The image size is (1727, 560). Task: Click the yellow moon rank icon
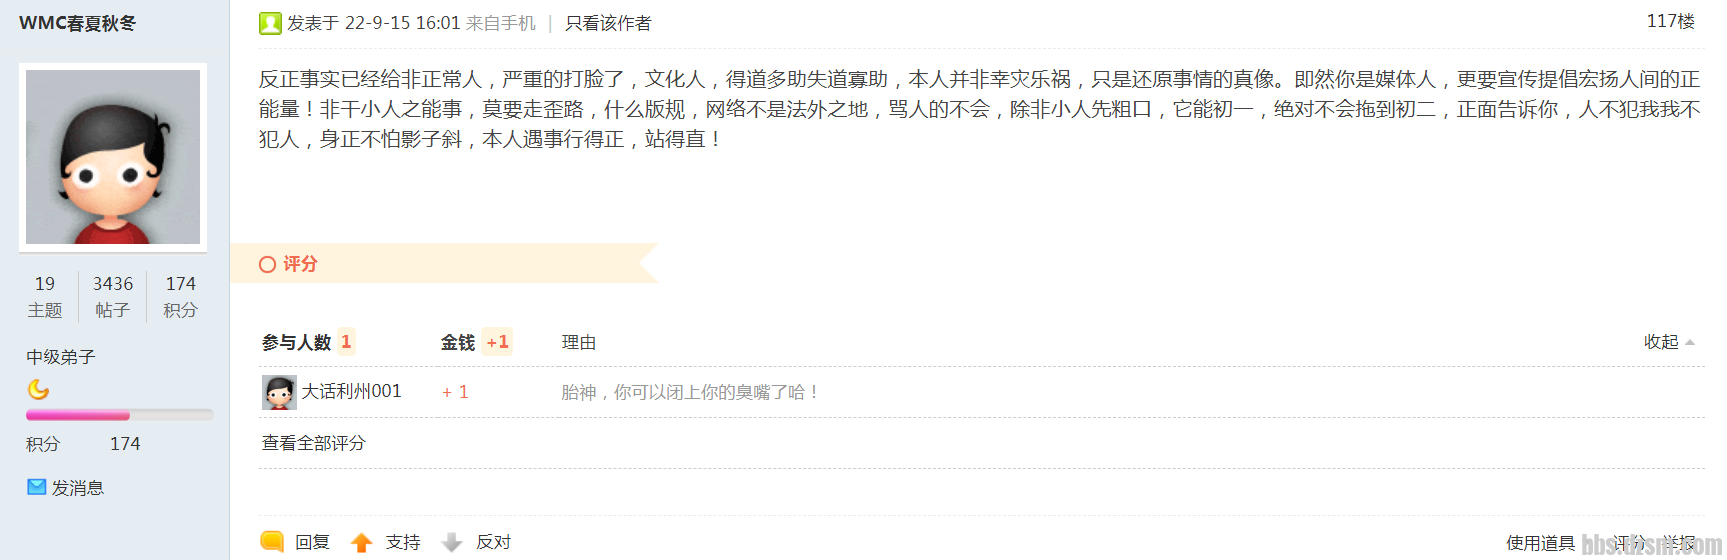click(x=38, y=389)
